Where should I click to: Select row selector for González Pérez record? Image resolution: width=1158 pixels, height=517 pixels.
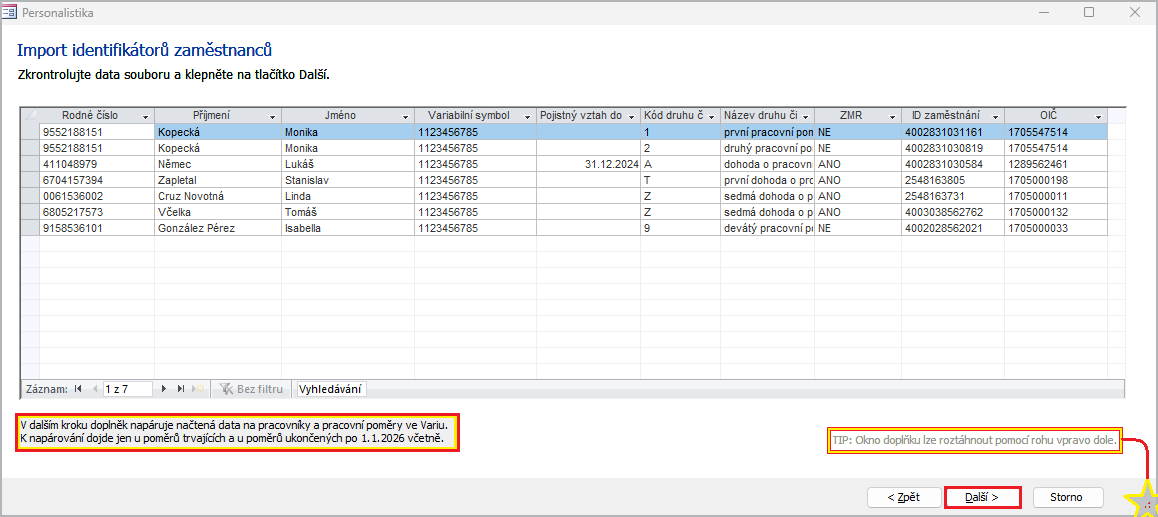[x=30, y=228]
